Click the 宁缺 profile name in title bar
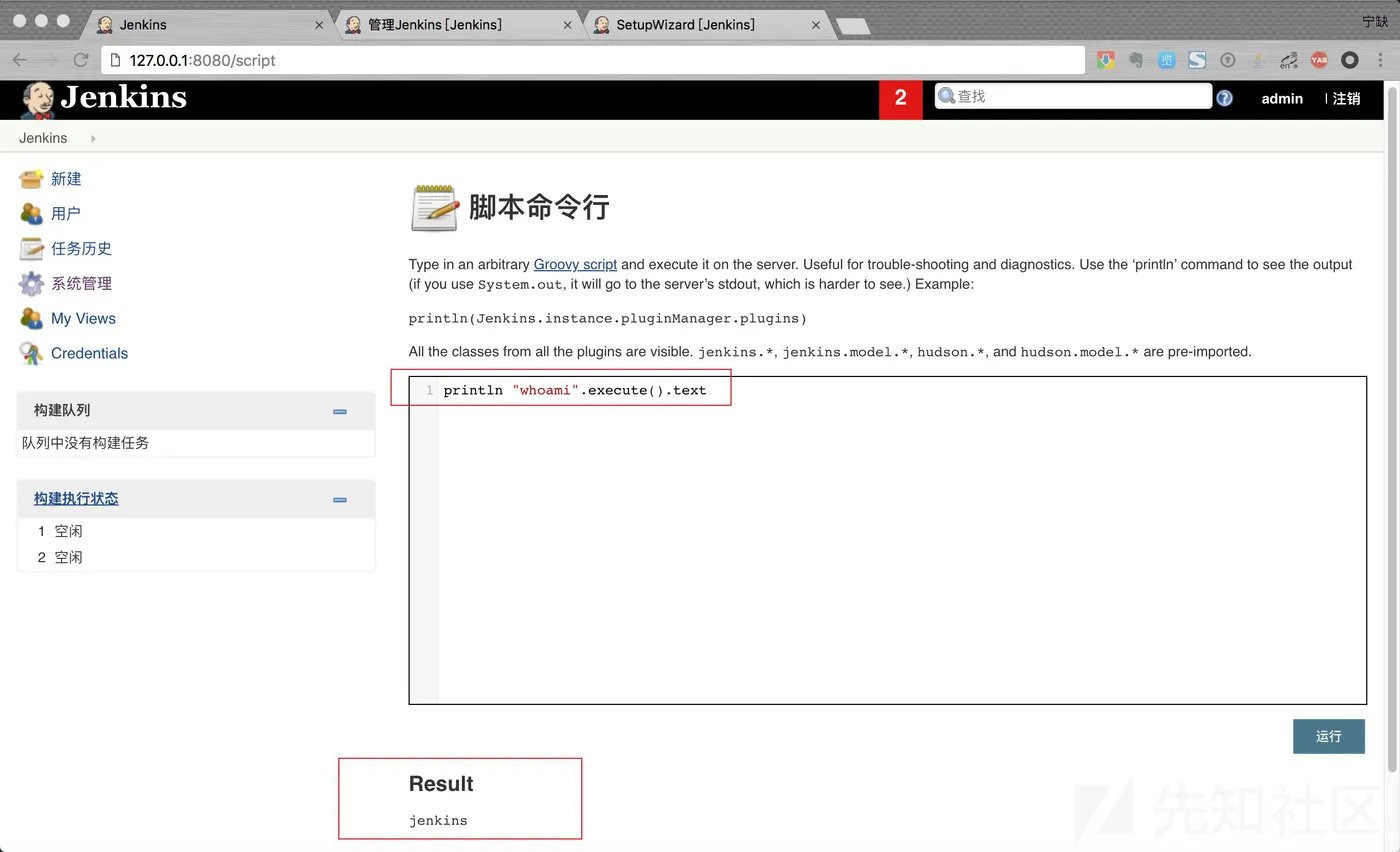This screenshot has width=1400, height=852. pyautogui.click(x=1375, y=21)
